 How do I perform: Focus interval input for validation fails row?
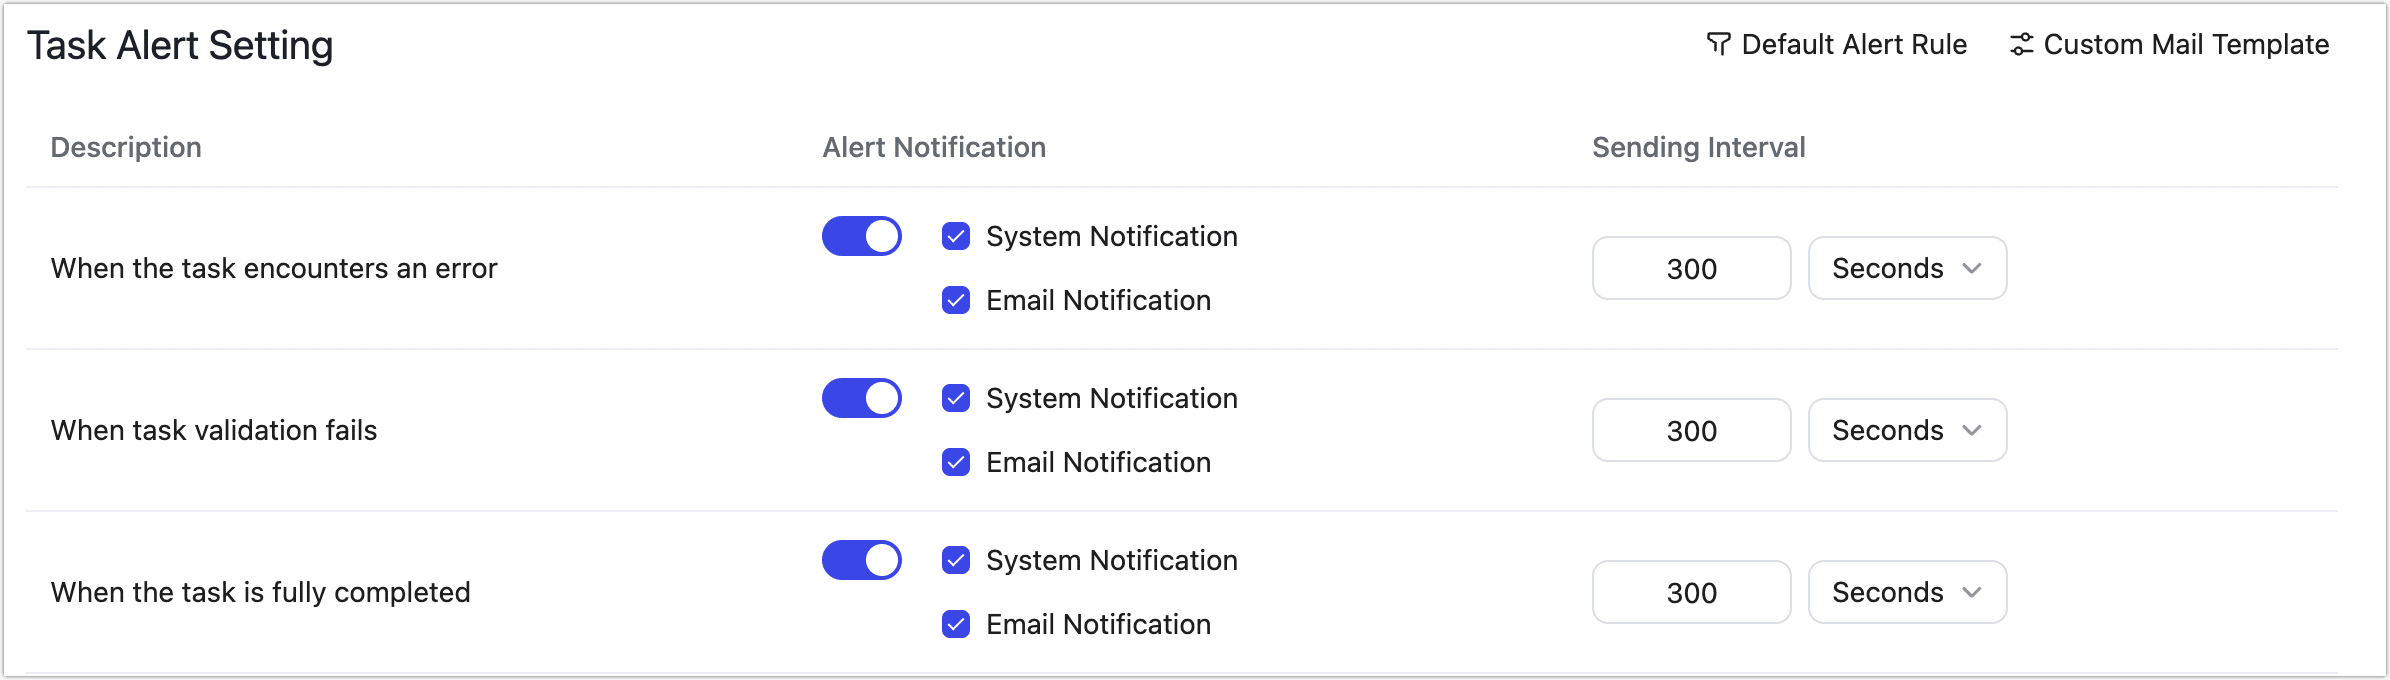(1691, 431)
